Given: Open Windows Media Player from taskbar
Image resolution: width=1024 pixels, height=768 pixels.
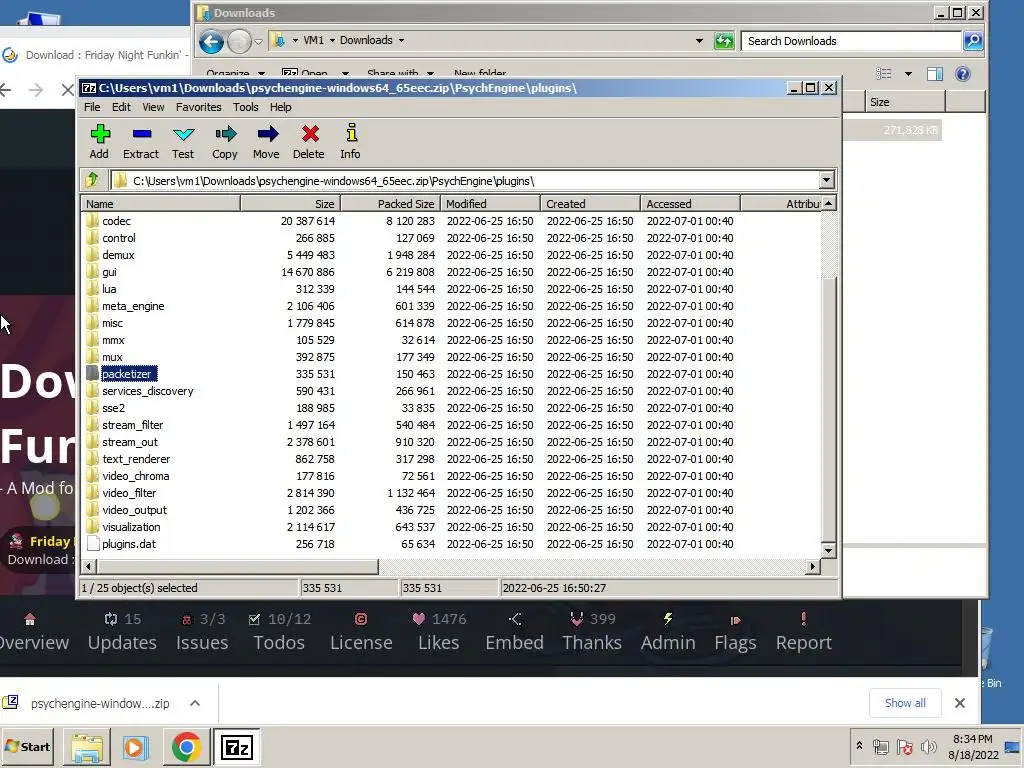Looking at the screenshot, I should pos(136,747).
